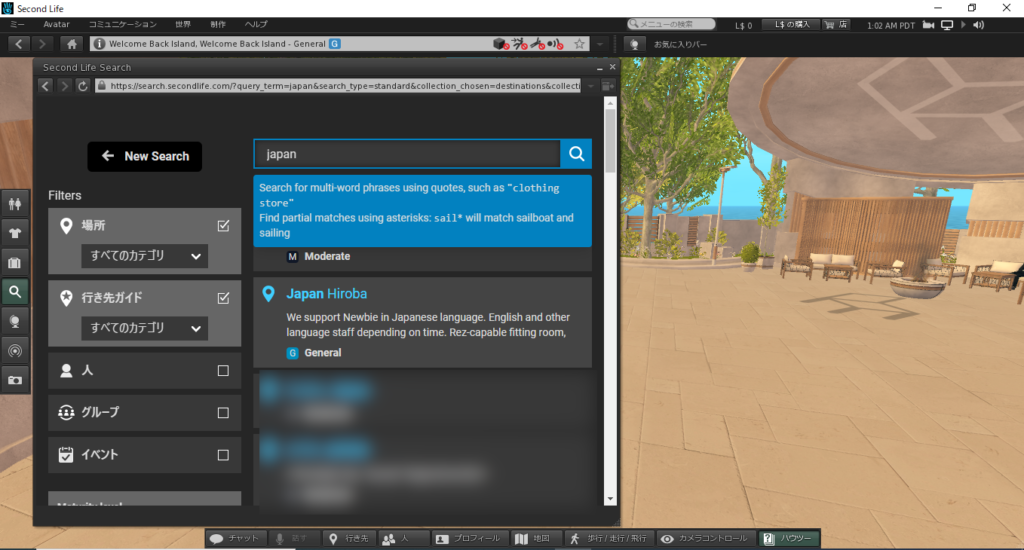
Task: Click the media play triangle in top bar
Action: coord(963,25)
